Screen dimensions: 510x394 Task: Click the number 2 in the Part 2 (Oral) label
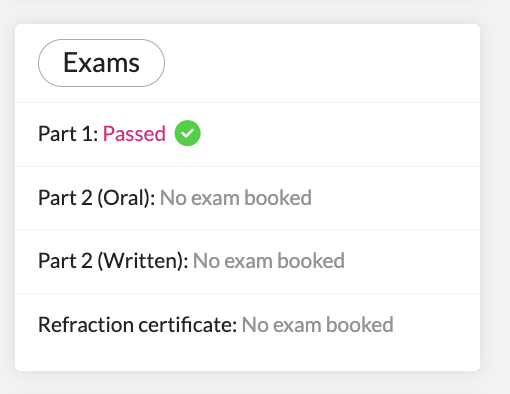(x=87, y=198)
